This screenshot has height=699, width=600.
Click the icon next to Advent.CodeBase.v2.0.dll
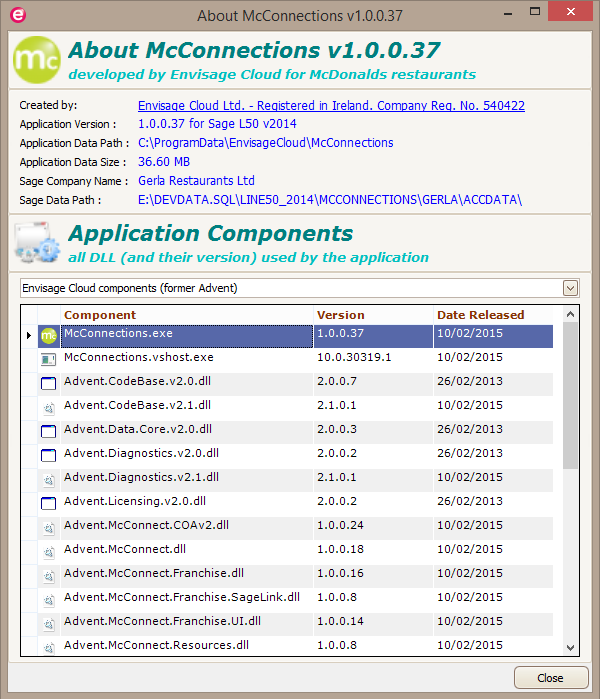pyautogui.click(x=49, y=383)
